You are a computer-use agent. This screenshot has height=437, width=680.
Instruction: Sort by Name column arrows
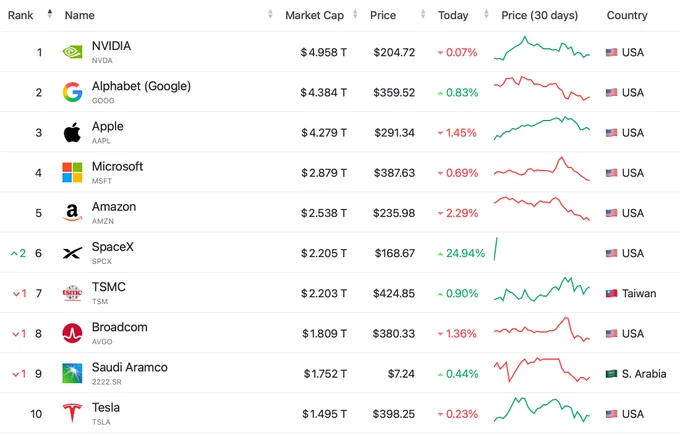pos(270,14)
